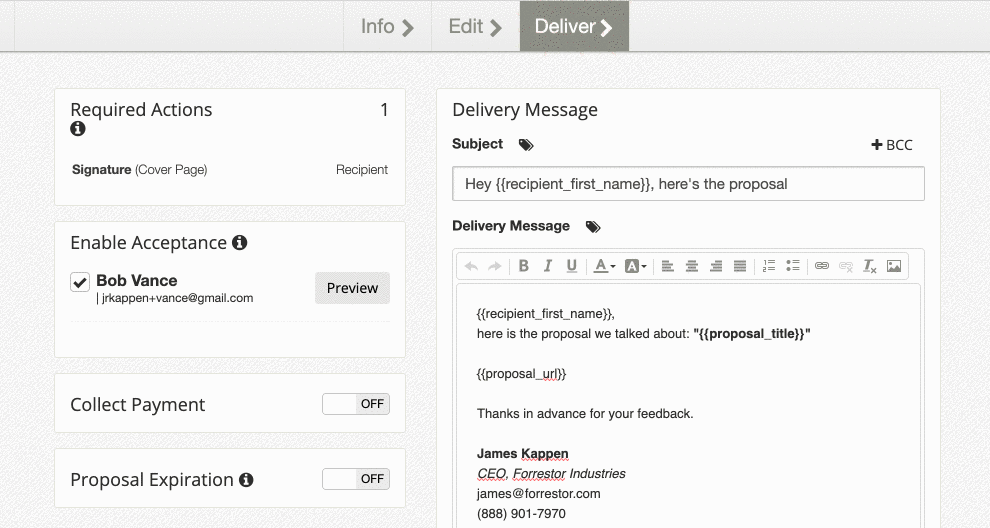Click the Required Actions info icon
This screenshot has height=528, width=990.
pyautogui.click(x=78, y=129)
